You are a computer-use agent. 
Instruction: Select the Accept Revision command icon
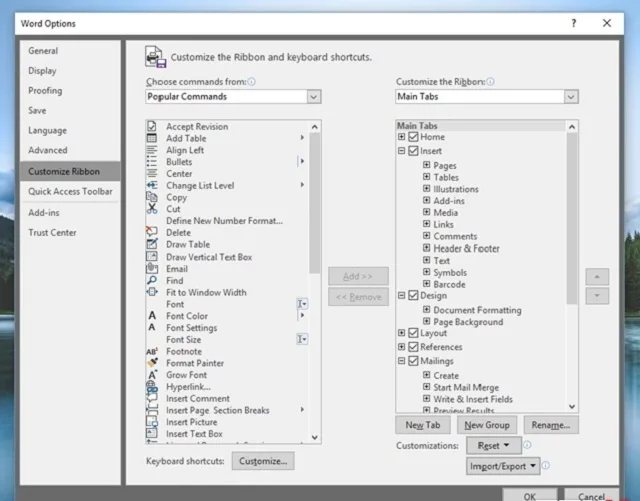152,126
